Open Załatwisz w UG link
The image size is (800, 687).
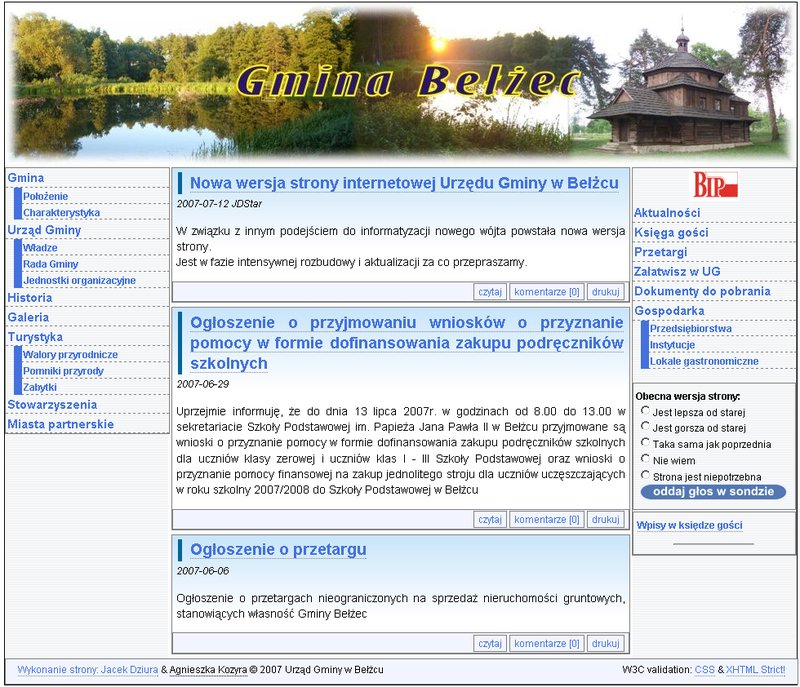(x=677, y=272)
